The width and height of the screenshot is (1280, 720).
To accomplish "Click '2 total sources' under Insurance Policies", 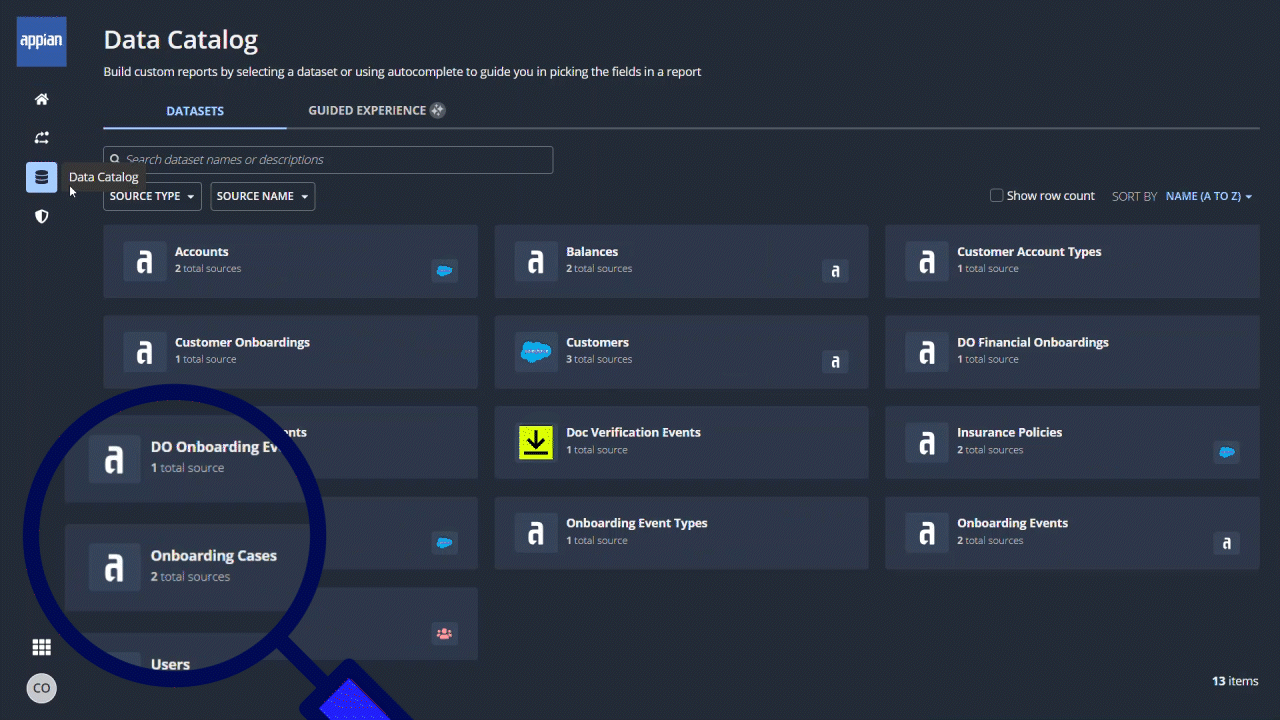I will click(990, 450).
